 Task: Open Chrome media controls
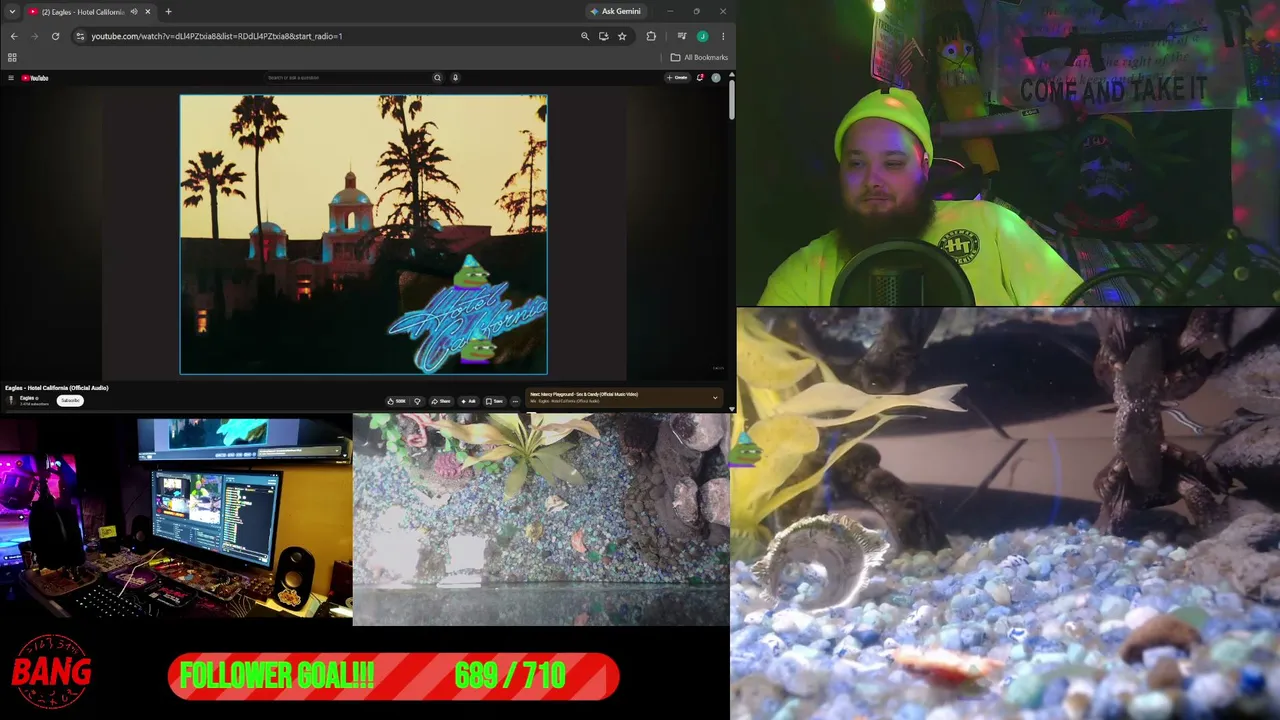(682, 36)
